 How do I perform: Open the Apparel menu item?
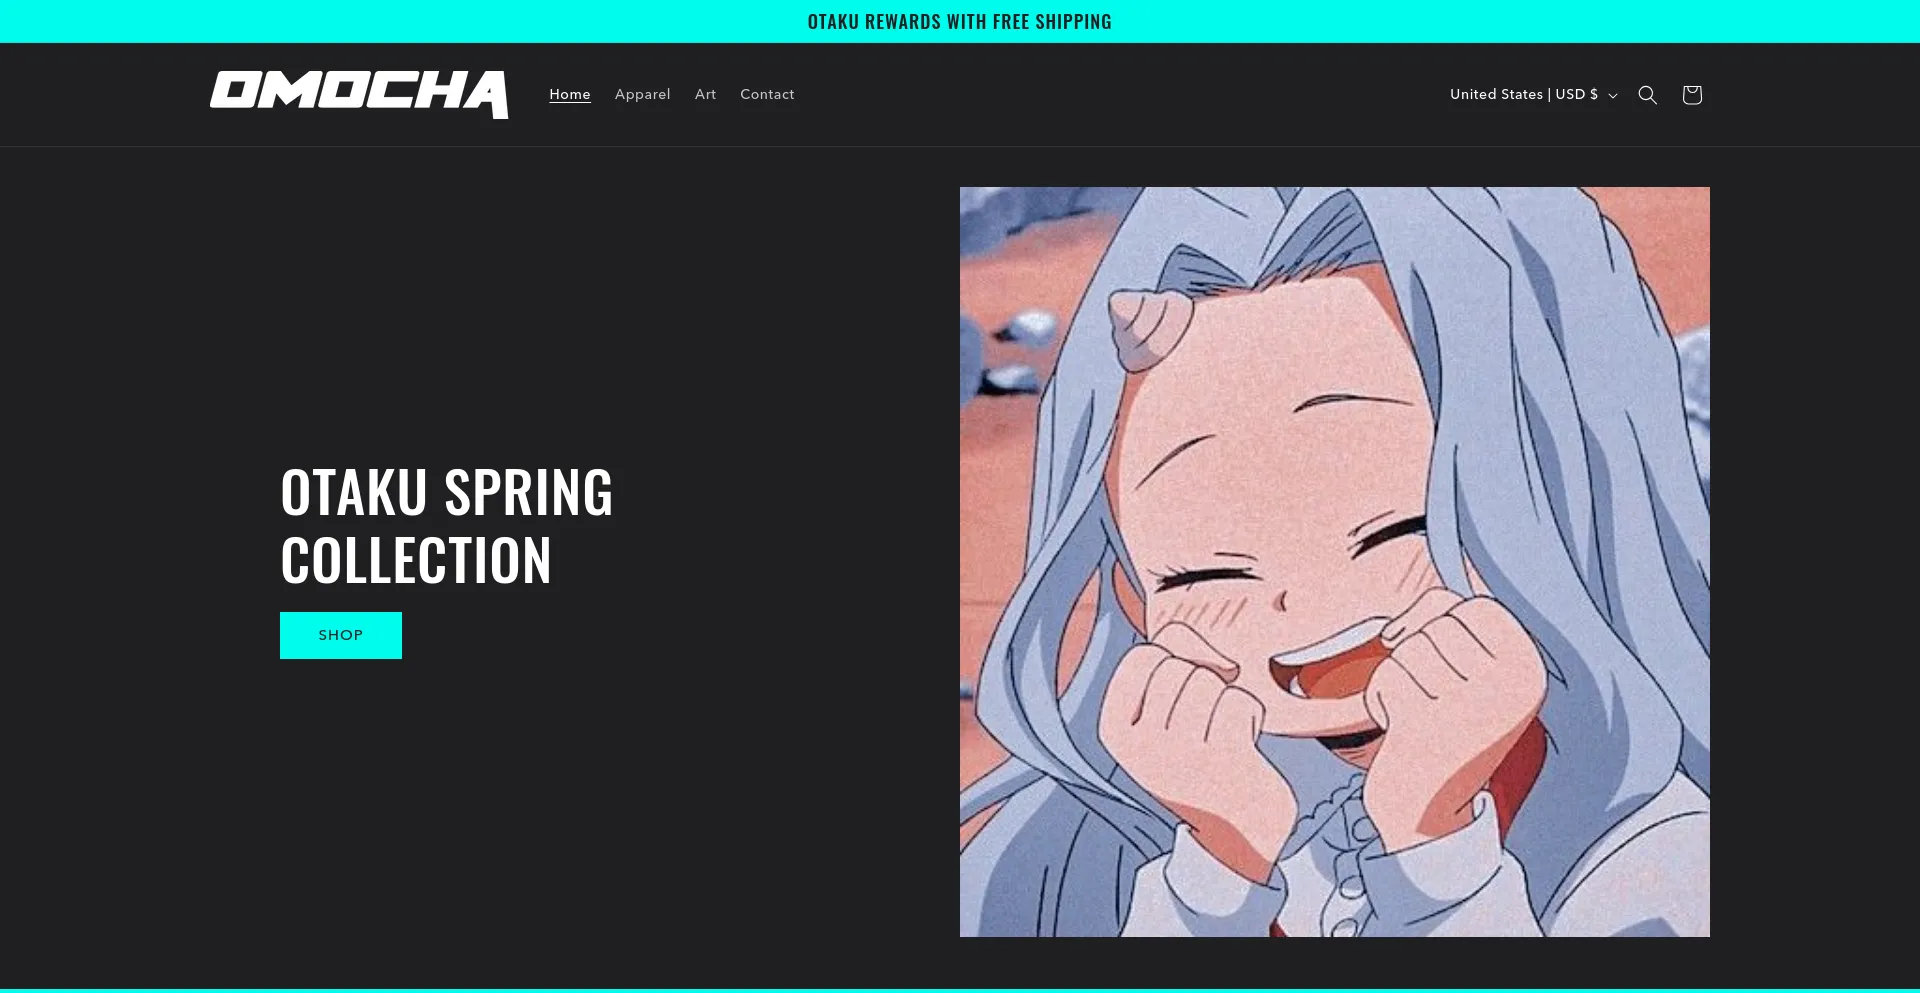click(x=642, y=94)
